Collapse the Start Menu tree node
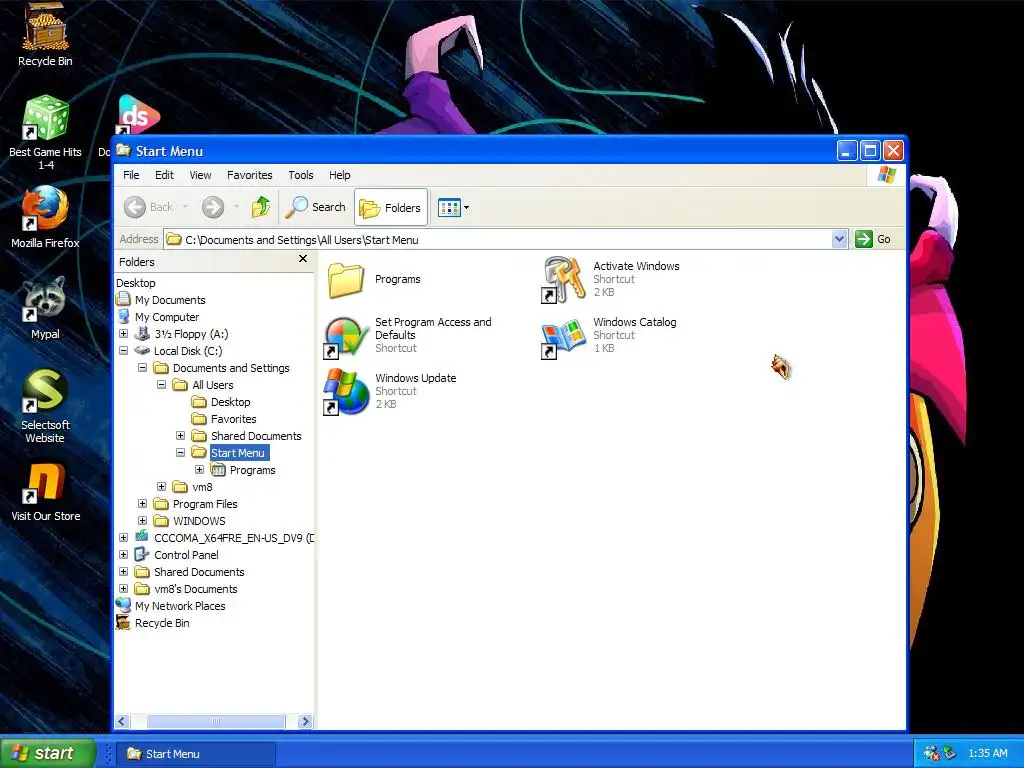1024x768 pixels. pyautogui.click(x=180, y=453)
